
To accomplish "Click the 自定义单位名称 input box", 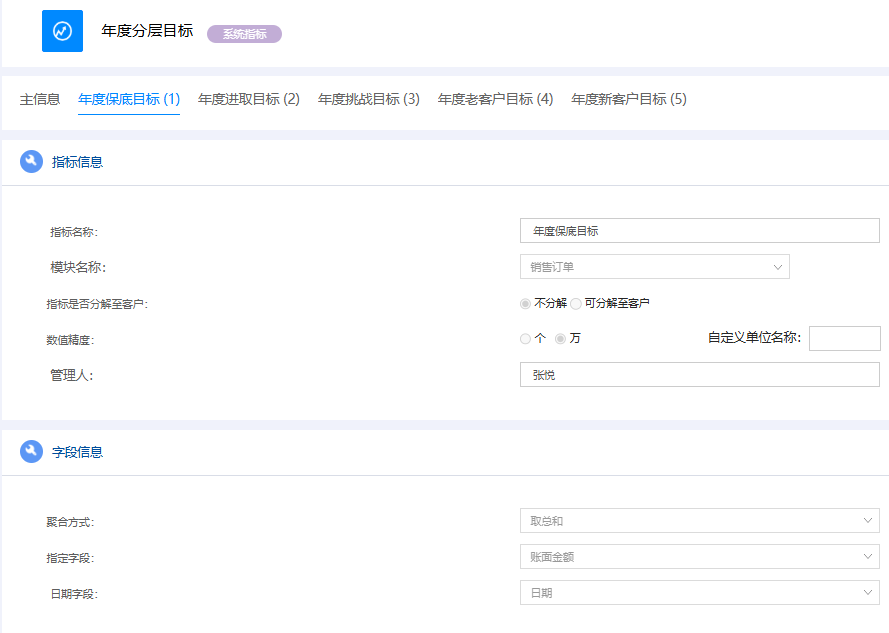I will pos(845,339).
